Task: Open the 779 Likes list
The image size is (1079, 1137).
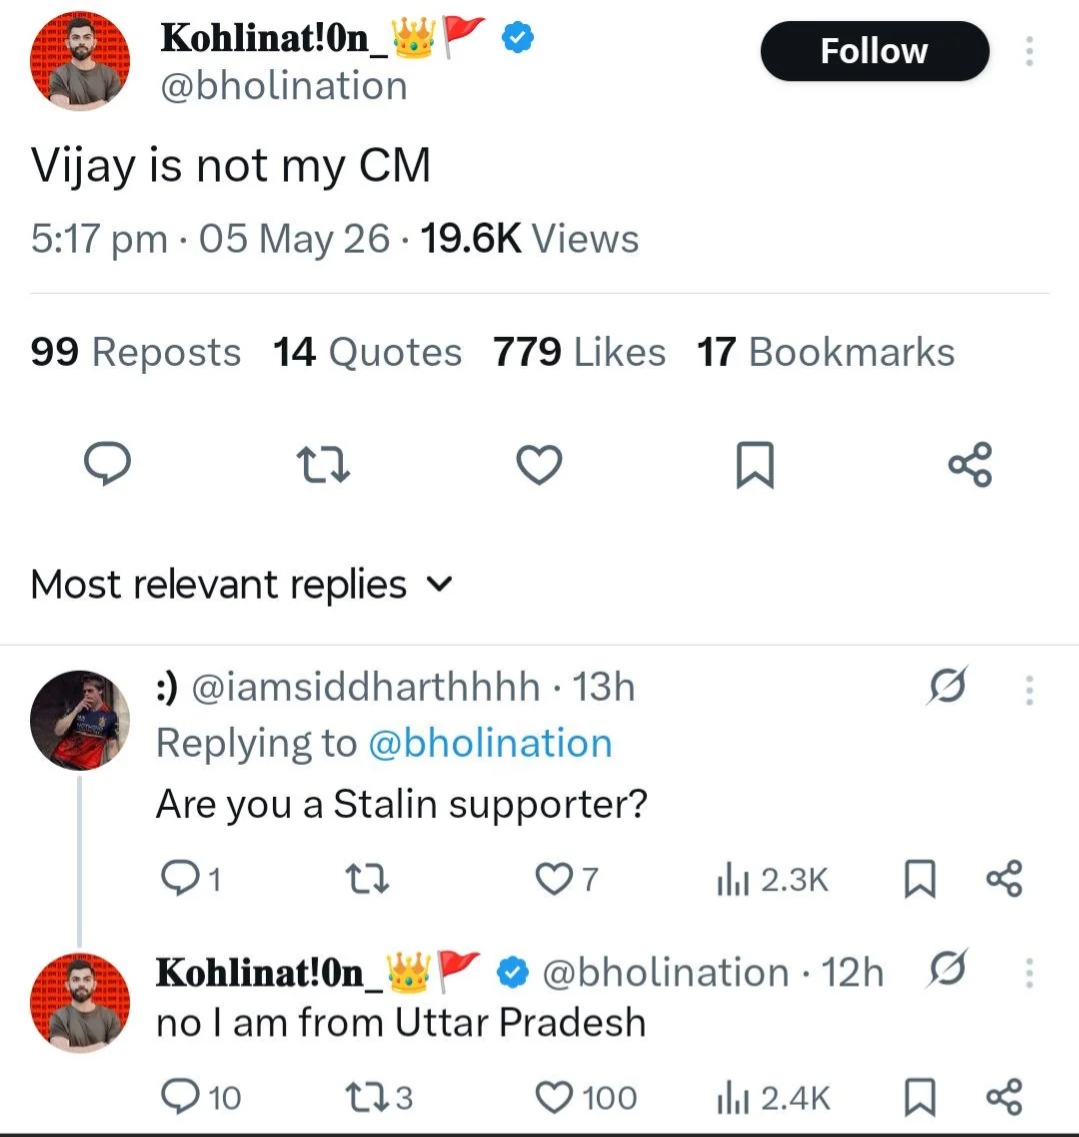Action: click(579, 352)
